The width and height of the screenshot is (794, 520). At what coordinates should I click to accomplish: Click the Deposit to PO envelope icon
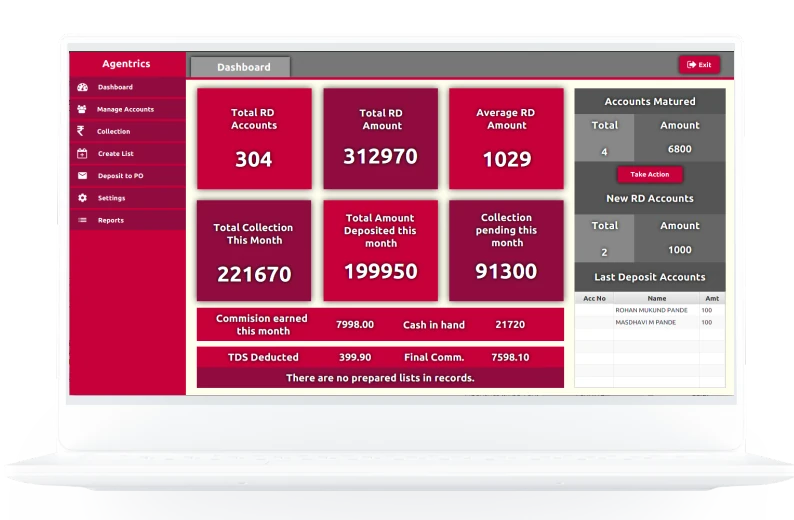tap(82, 176)
